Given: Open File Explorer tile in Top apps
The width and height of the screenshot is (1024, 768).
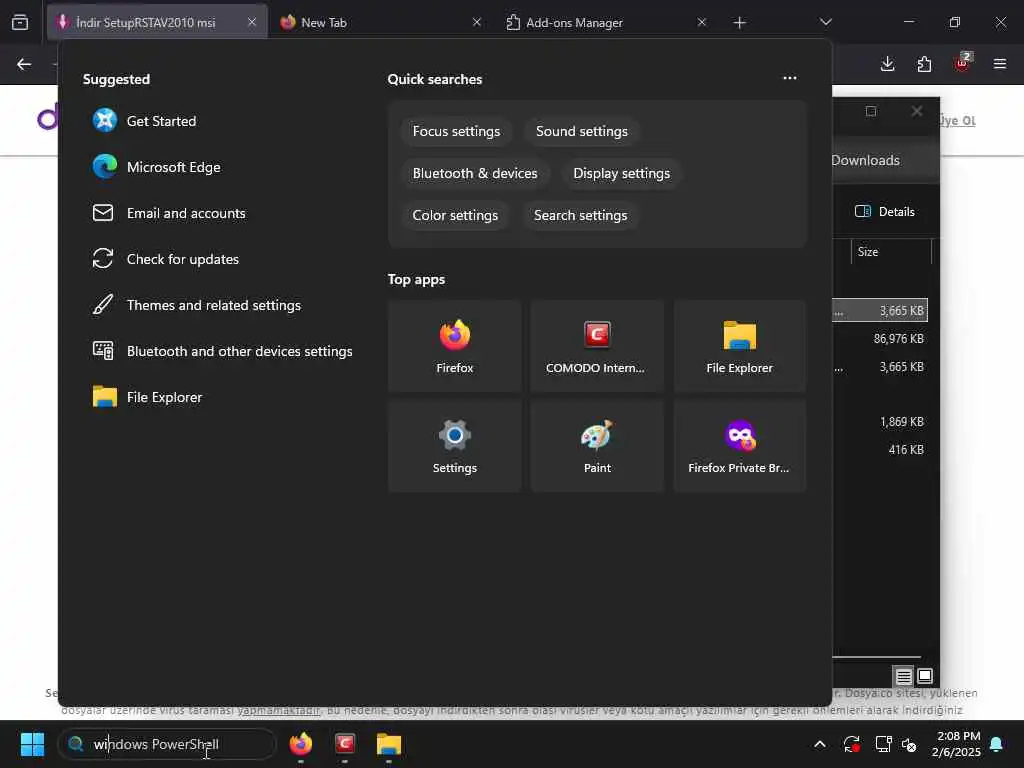Looking at the screenshot, I should click(739, 346).
